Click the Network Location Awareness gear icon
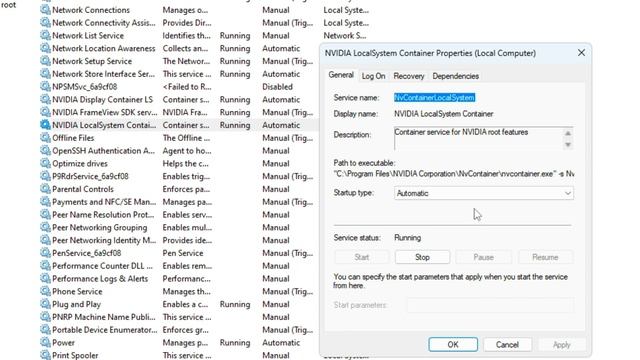 coord(45,48)
